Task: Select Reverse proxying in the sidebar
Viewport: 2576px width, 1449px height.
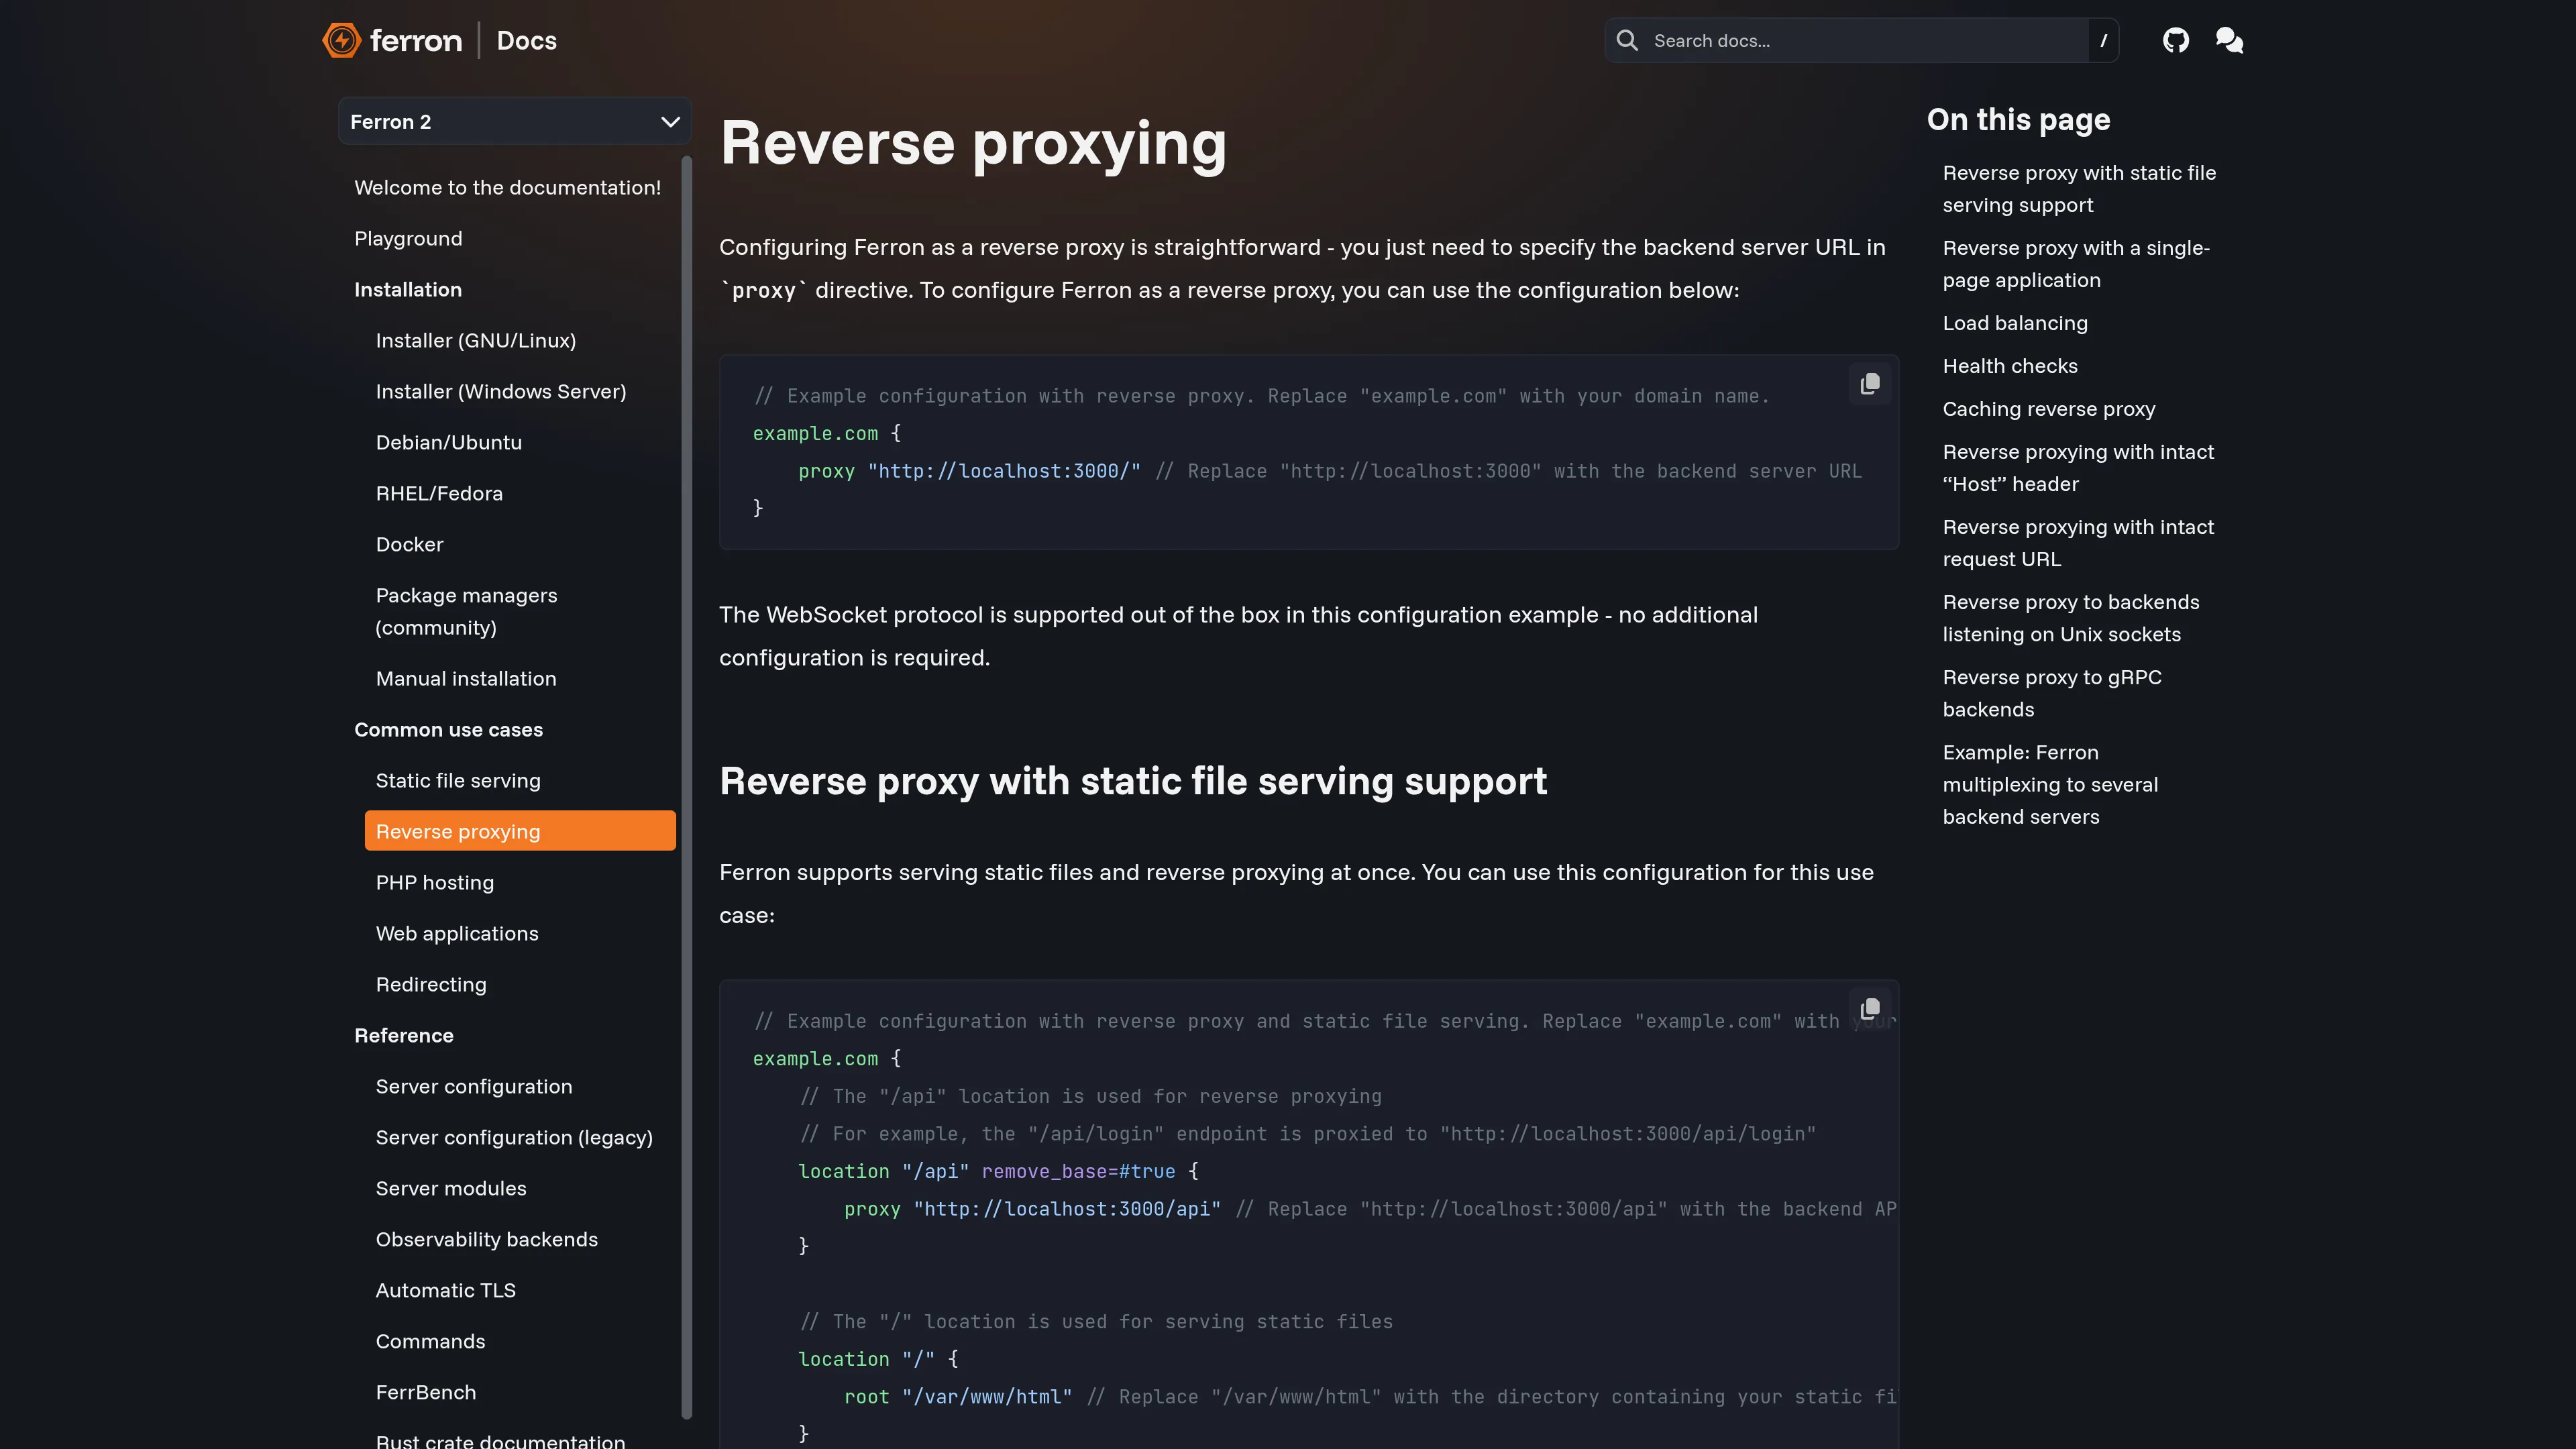Action: pyautogui.click(x=457, y=830)
